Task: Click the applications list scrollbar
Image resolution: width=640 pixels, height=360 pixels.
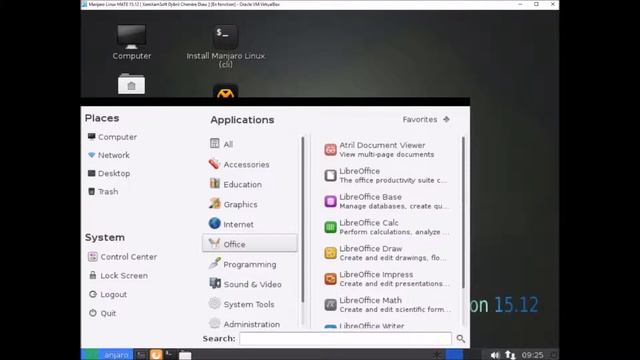Action: pos(463,212)
